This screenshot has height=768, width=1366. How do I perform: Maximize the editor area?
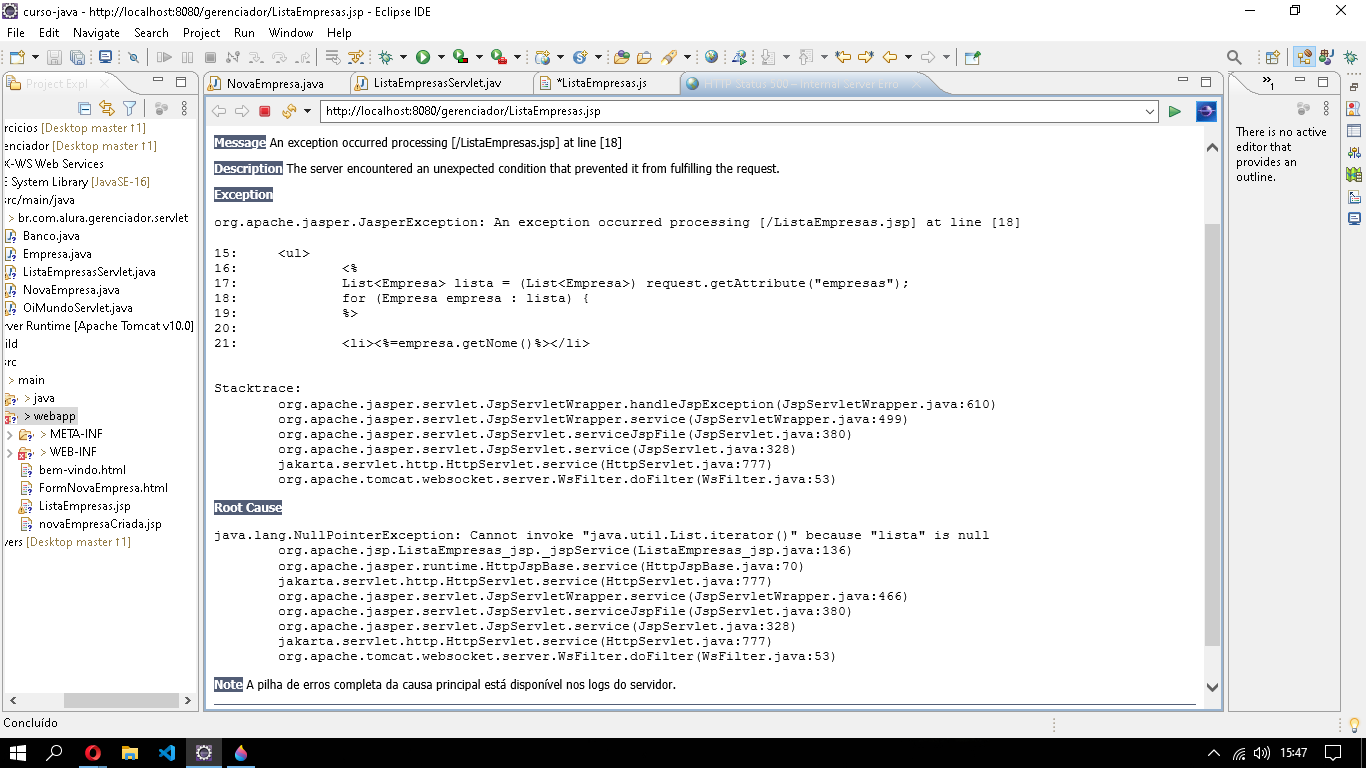[x=1205, y=82]
